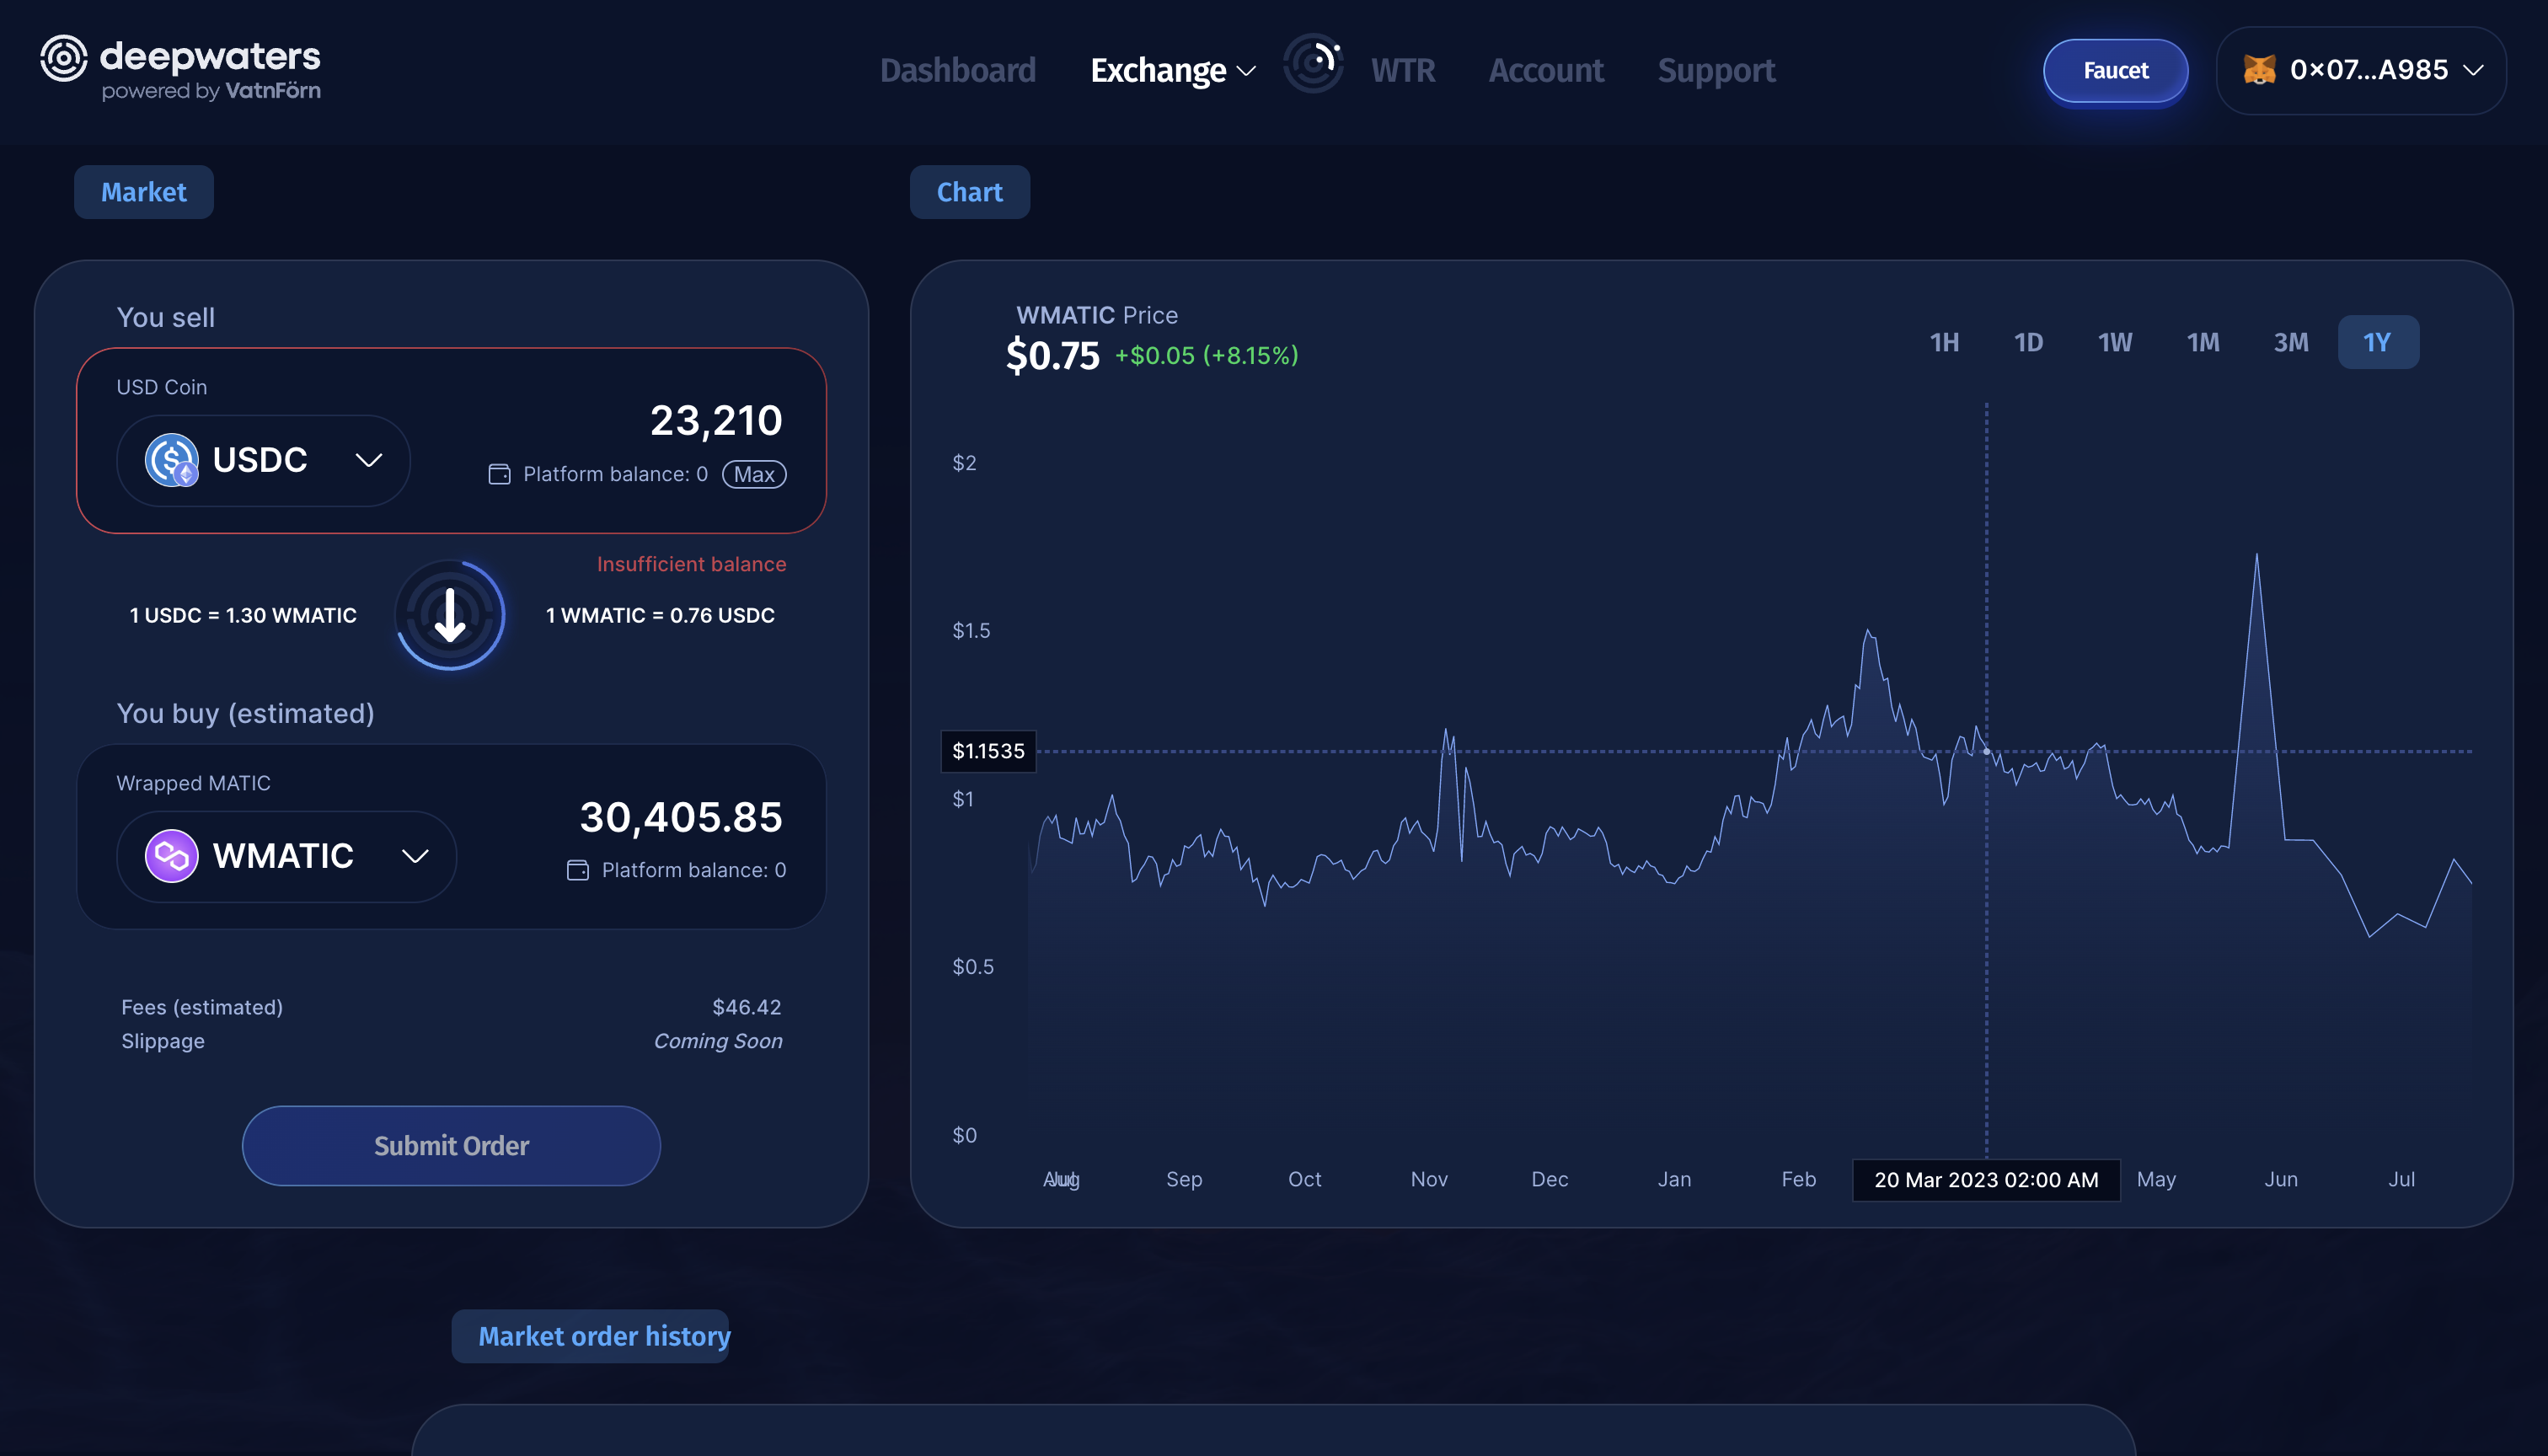Click the Fees (estimated) label

click(202, 1007)
